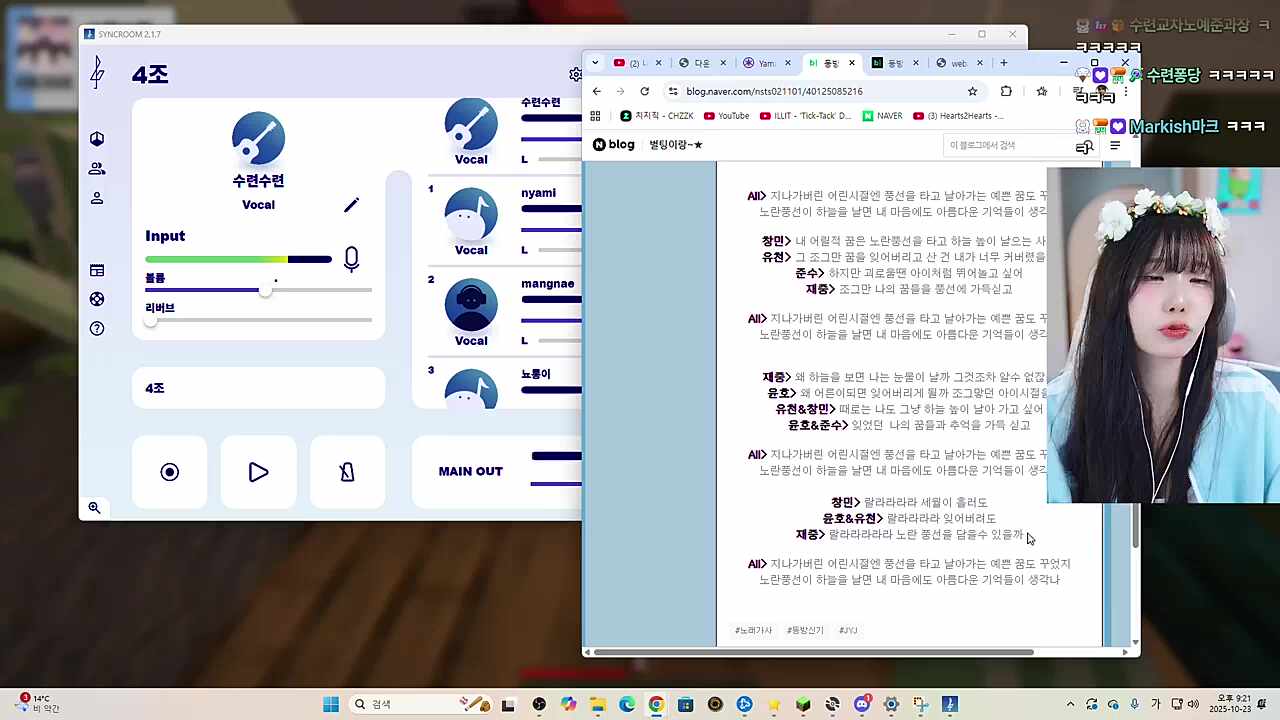Expand the tab search chevron in Chrome
Screen dimensions: 1280x720
tap(595, 62)
